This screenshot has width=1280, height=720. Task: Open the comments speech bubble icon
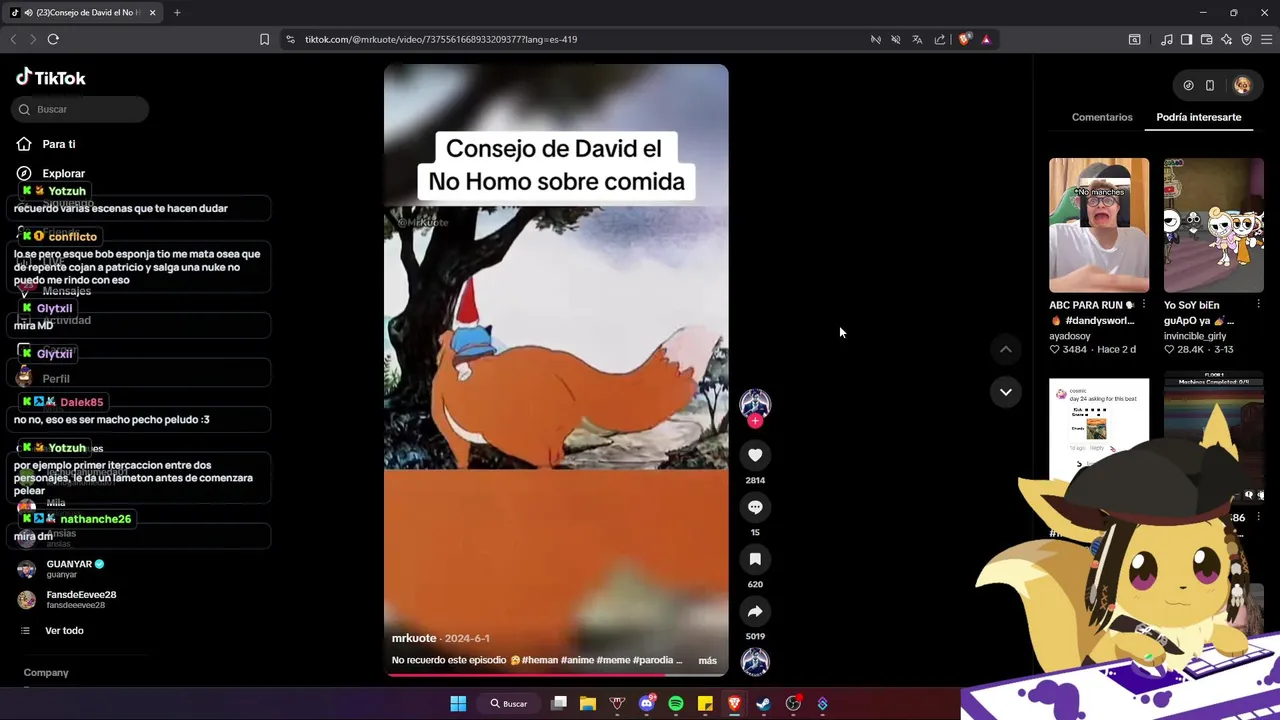[x=755, y=507]
